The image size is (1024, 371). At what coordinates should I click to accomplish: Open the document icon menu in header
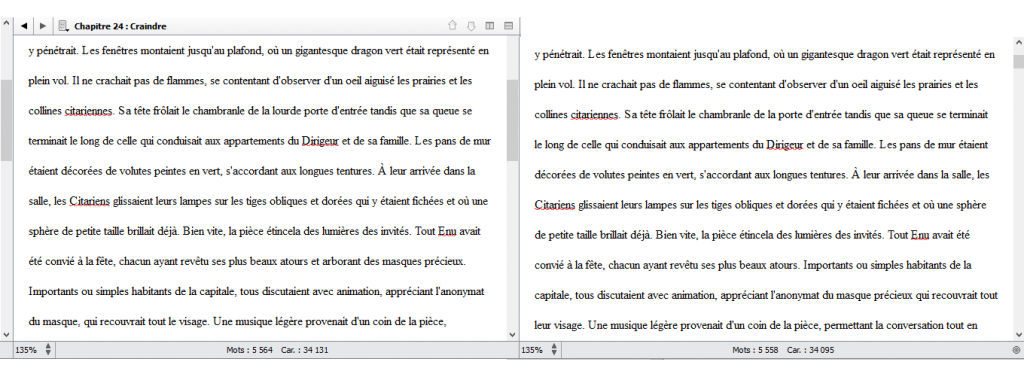(63, 26)
